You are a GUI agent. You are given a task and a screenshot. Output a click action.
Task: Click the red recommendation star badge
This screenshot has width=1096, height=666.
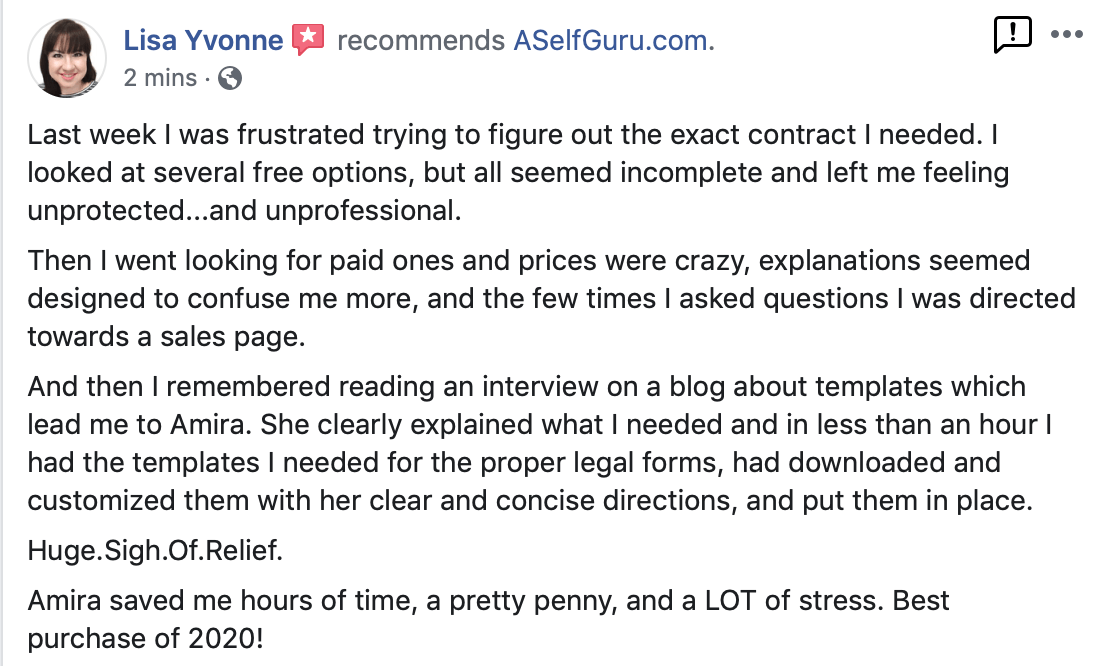[x=308, y=40]
